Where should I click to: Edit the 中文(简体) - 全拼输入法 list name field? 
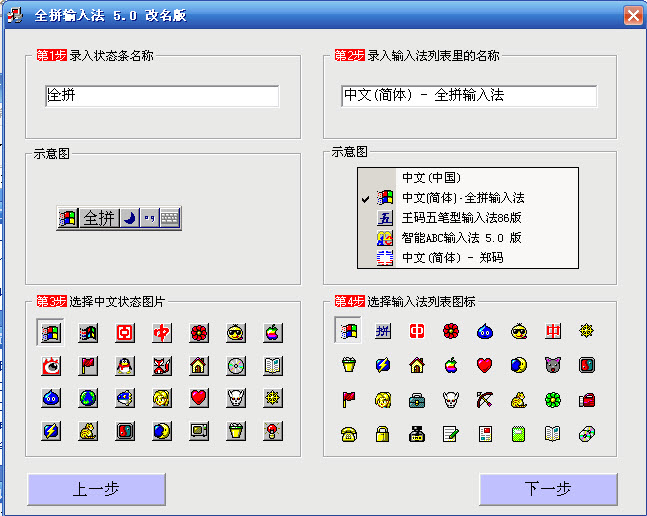pos(469,96)
